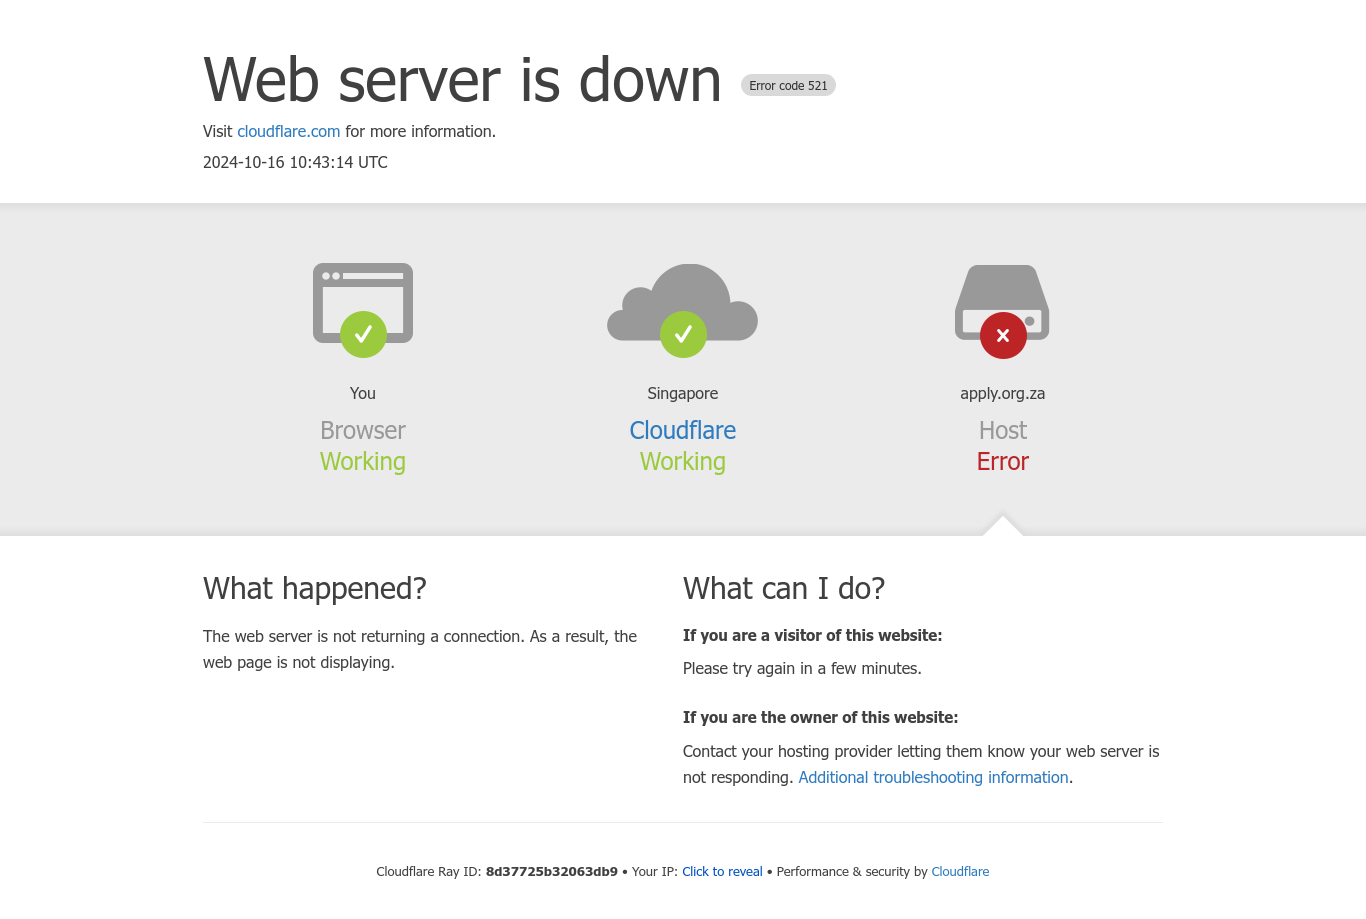The height and width of the screenshot is (919, 1366).
Task: Click to reveal your IP address
Action: pyautogui.click(x=722, y=871)
